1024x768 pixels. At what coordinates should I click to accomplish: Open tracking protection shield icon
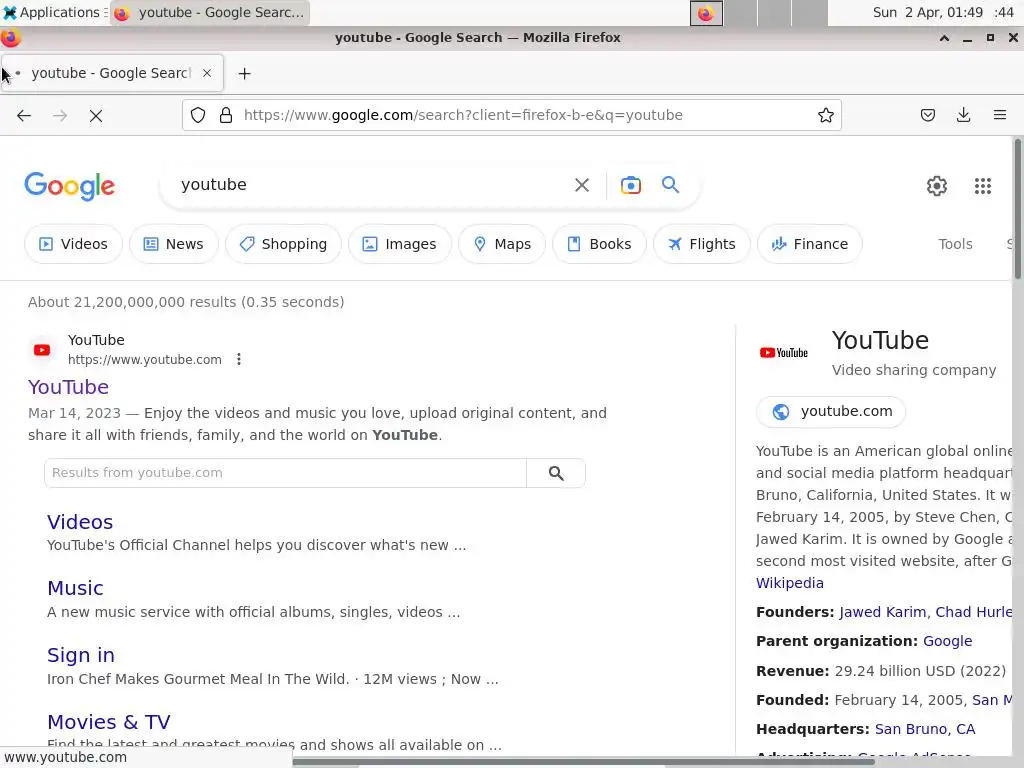coord(198,116)
